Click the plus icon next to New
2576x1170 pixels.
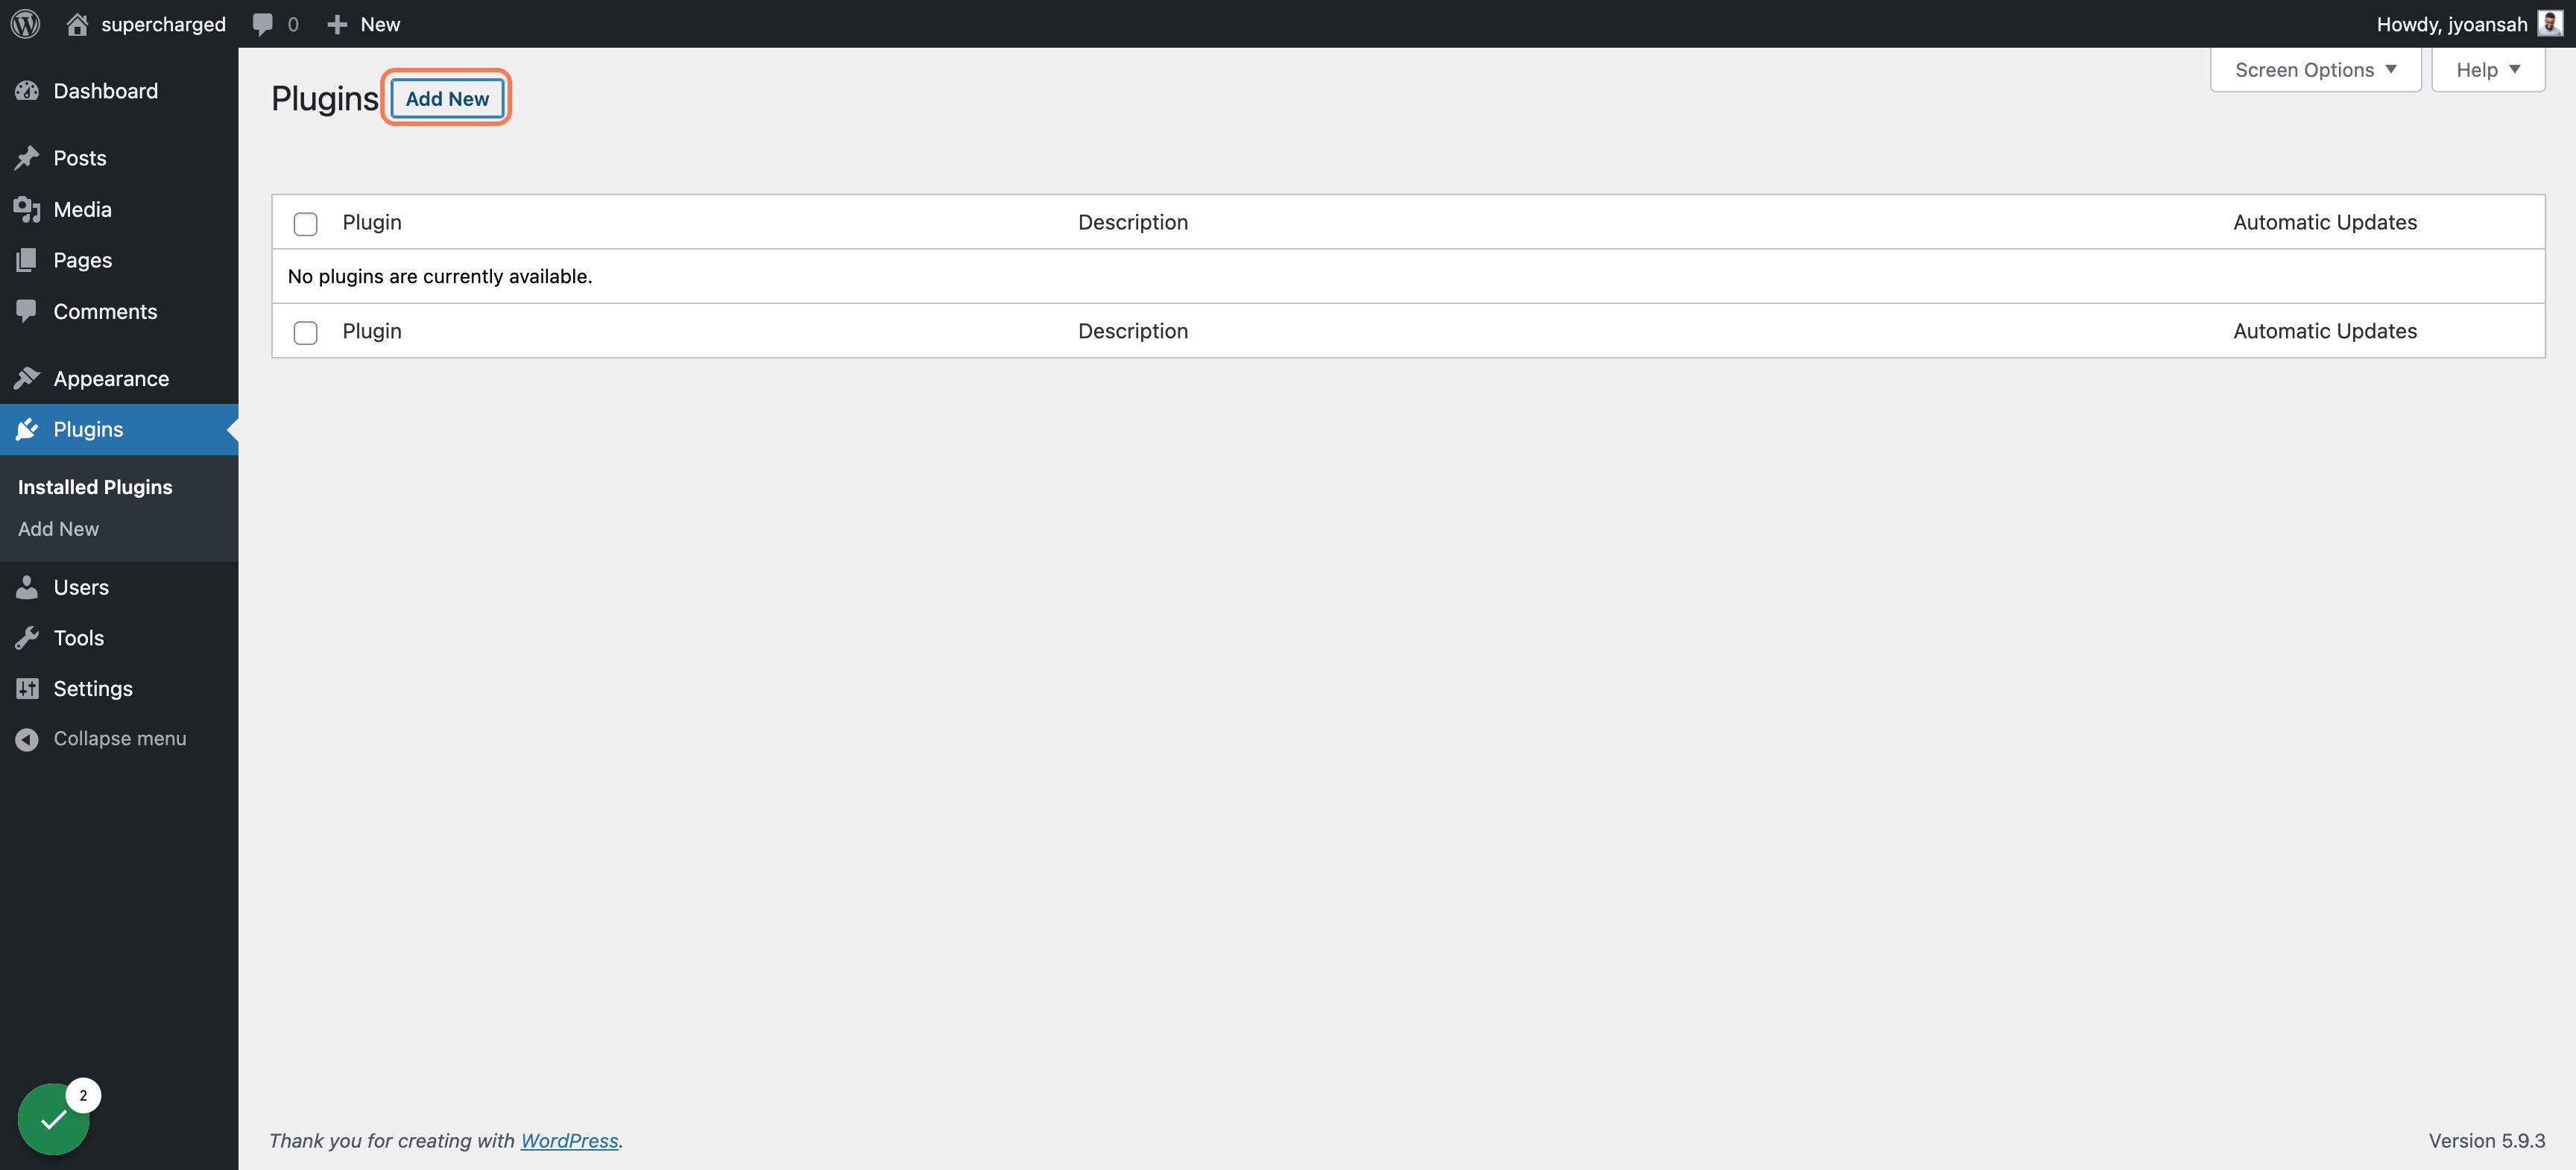[337, 24]
